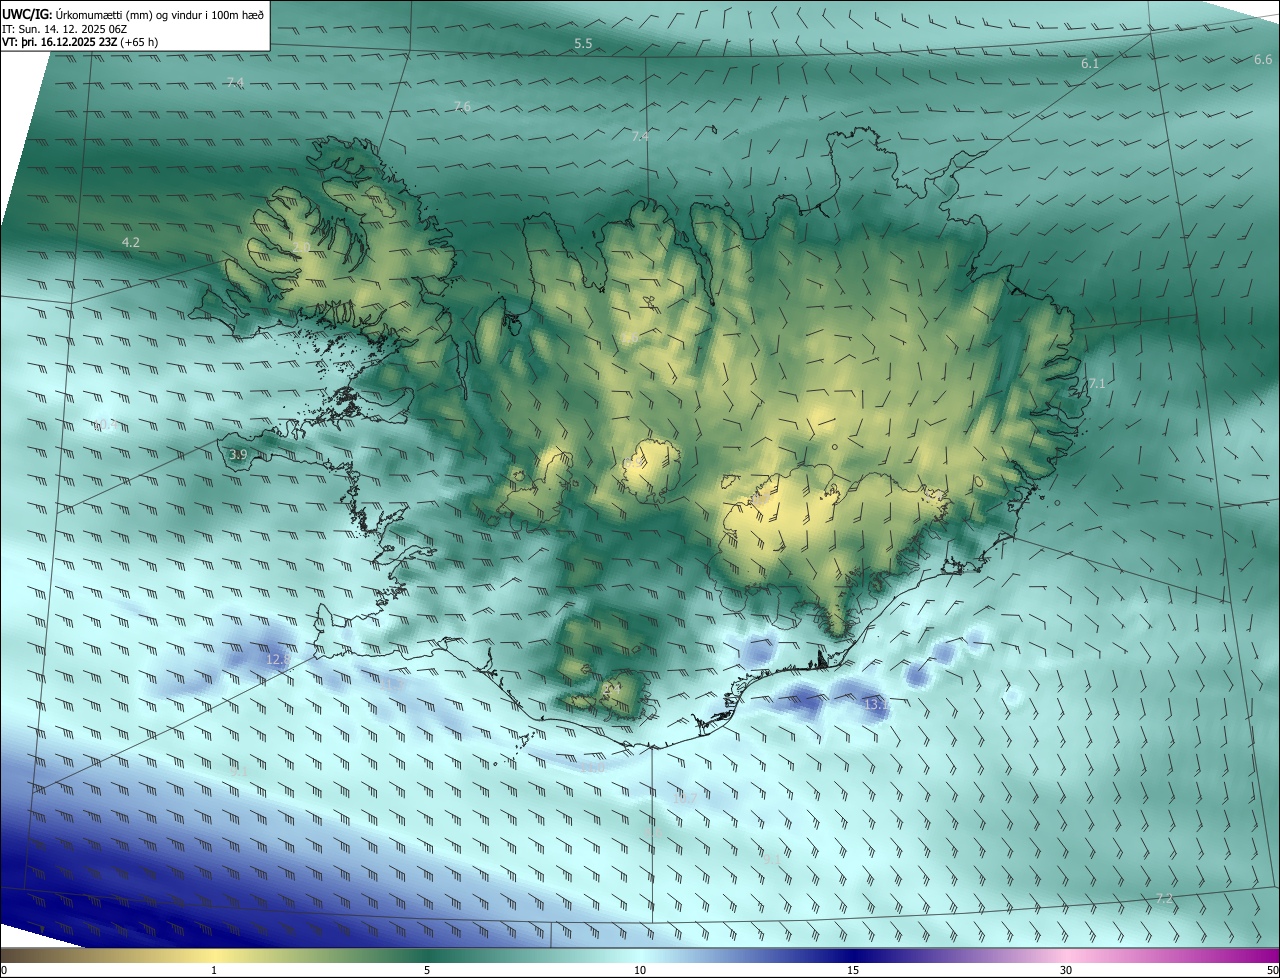
Task: Click the '7.6' value on the map
Action: coord(462,107)
